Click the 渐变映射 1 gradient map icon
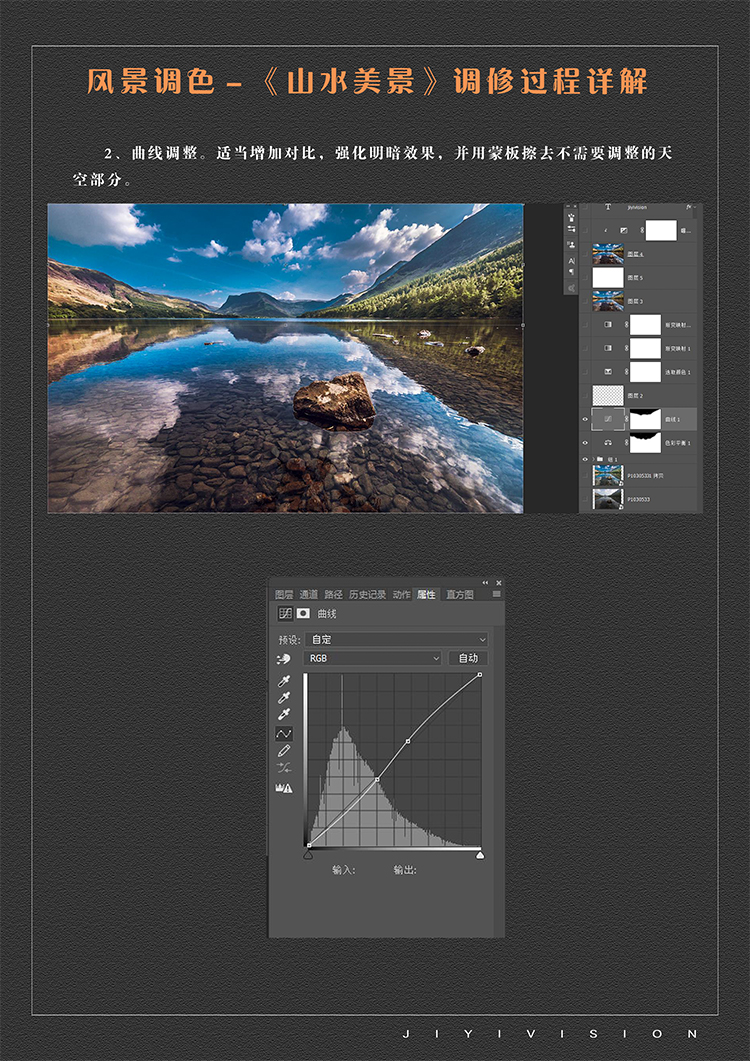The height and width of the screenshot is (1061, 750). click(x=607, y=348)
